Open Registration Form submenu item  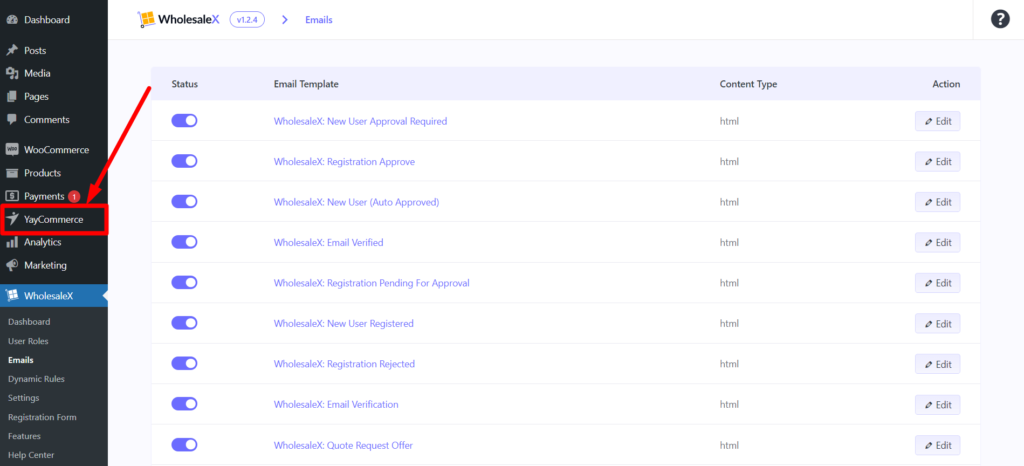tap(42, 417)
